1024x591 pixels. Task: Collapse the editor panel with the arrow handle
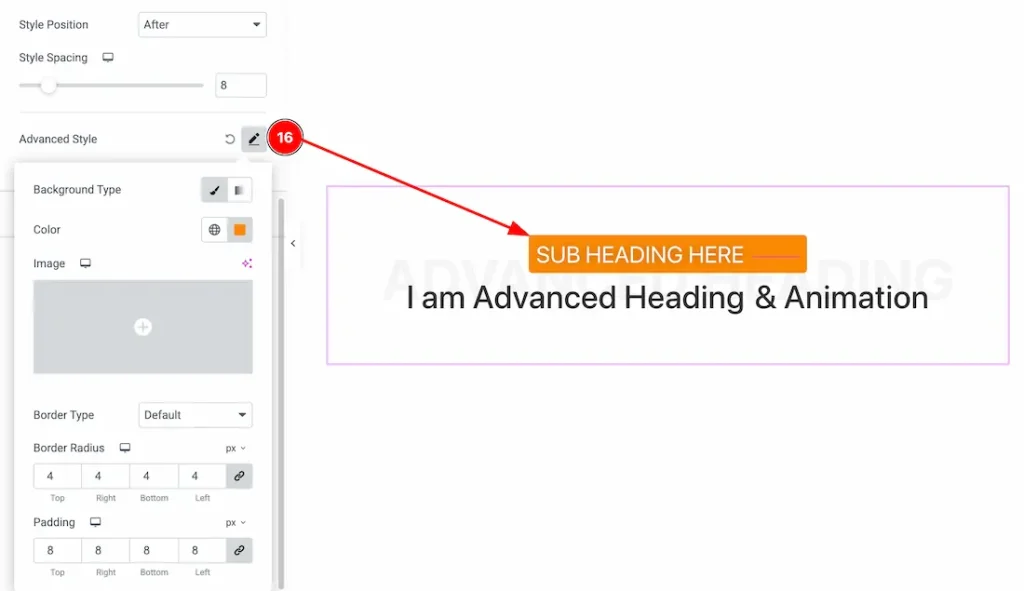tap(293, 243)
